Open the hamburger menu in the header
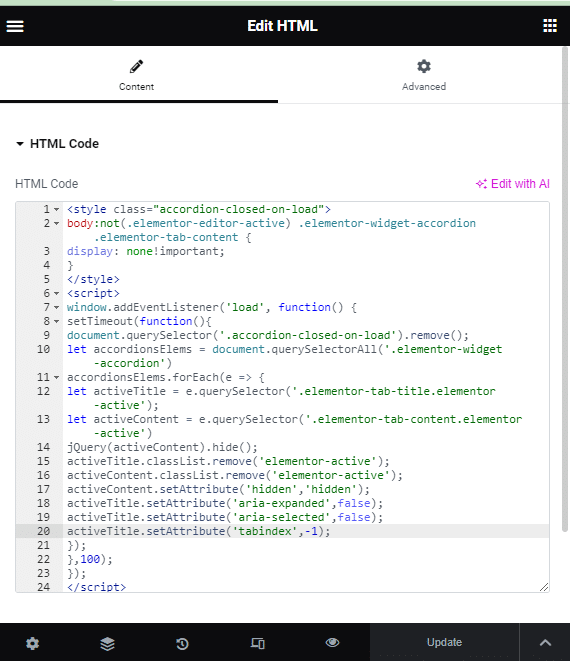This screenshot has height=661, width=570. tap(15, 26)
